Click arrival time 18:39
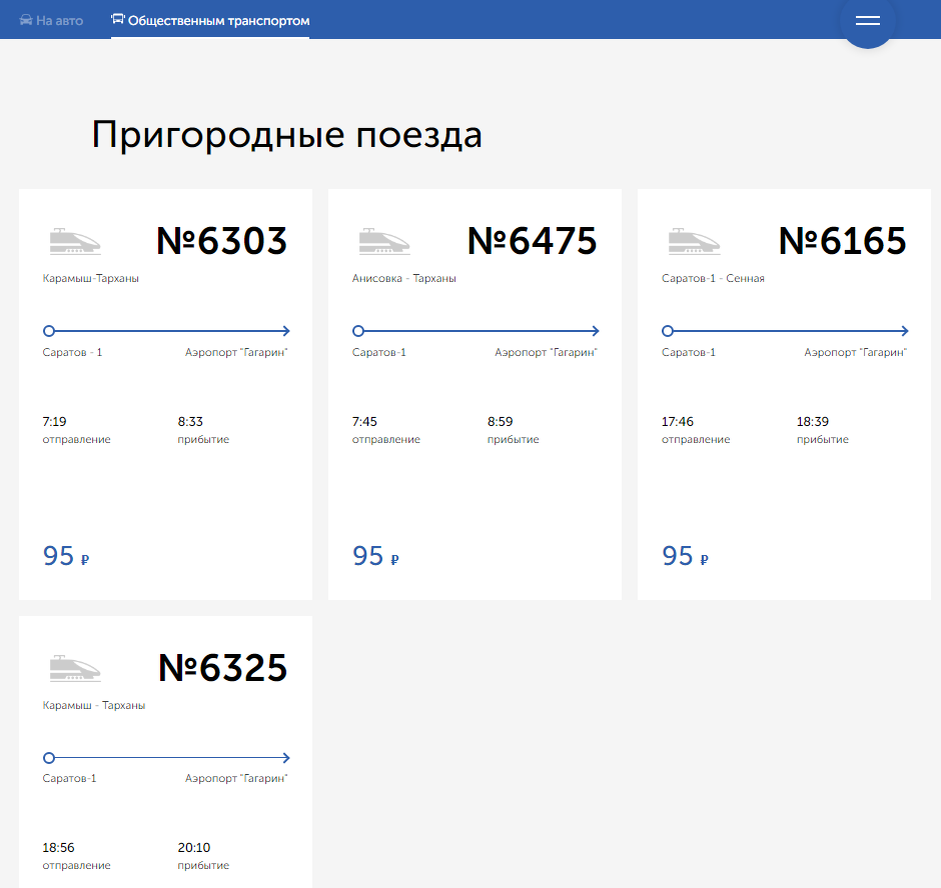Viewport: 941px width, 888px height. point(813,421)
